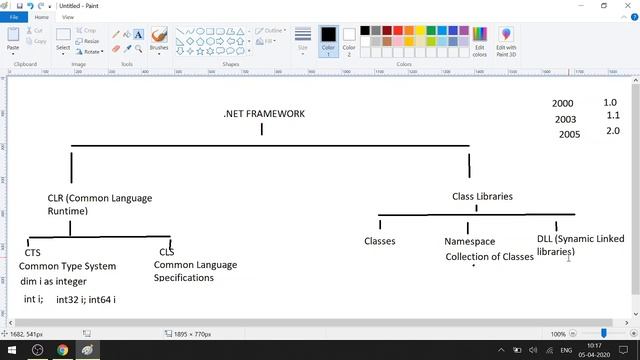Pick the red color swatch

pyautogui.click(x=398, y=31)
